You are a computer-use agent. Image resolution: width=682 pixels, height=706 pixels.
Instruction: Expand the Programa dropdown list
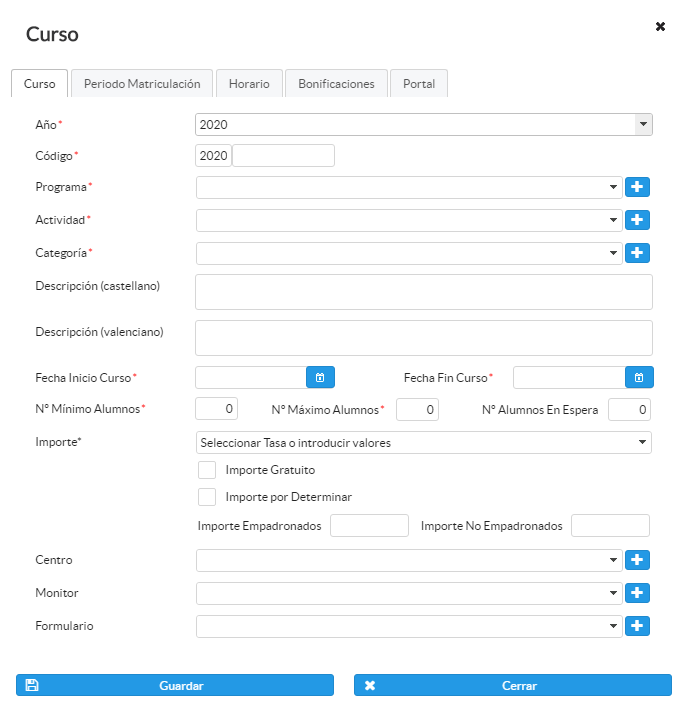[410, 187]
